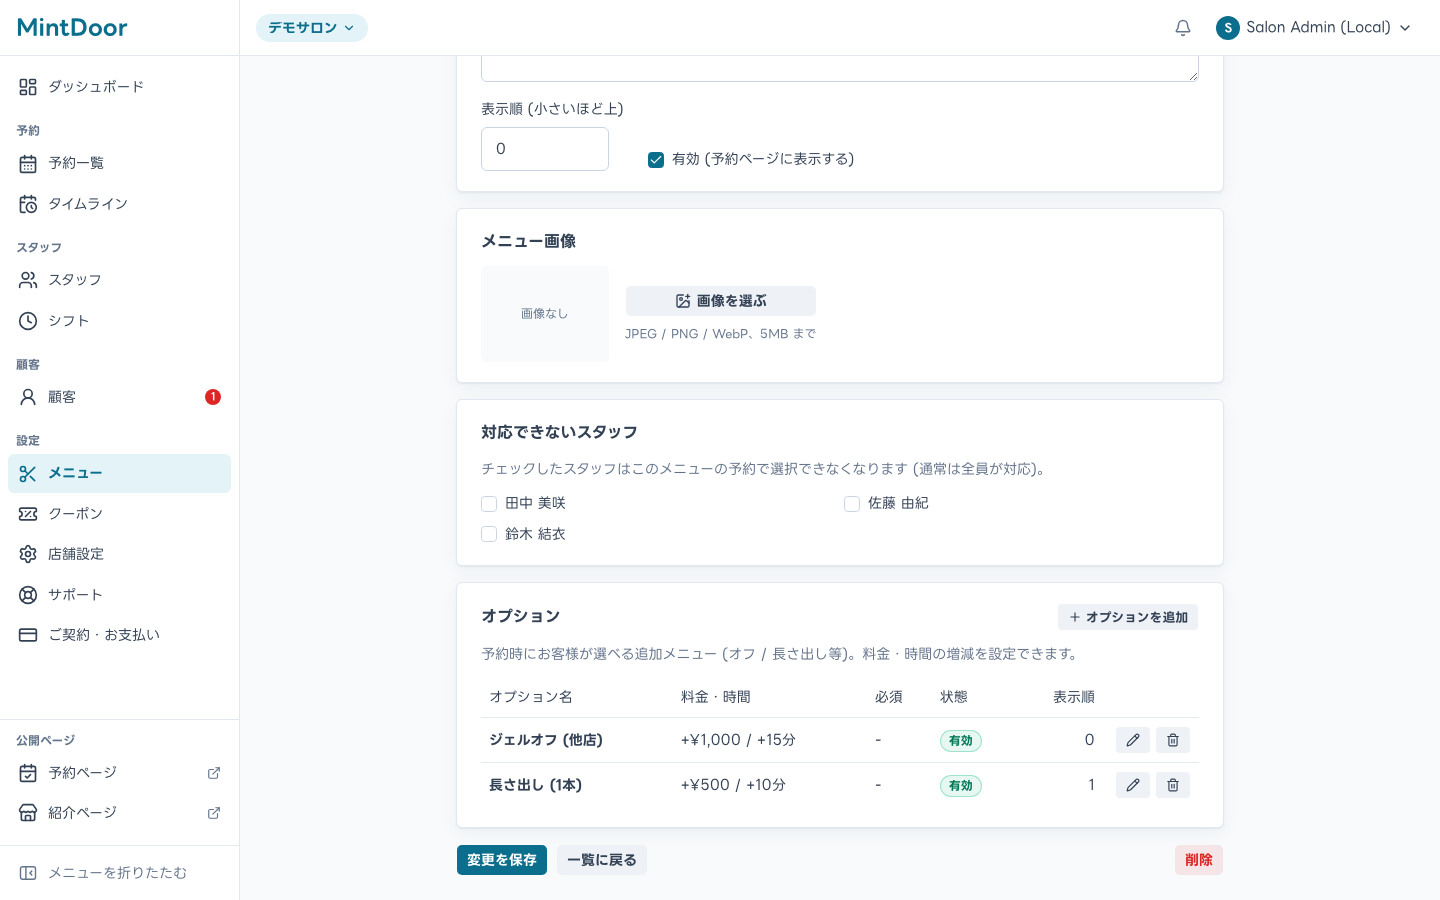This screenshot has width=1440, height=900.
Task: Click オプションを追加 button
Action: click(1128, 617)
